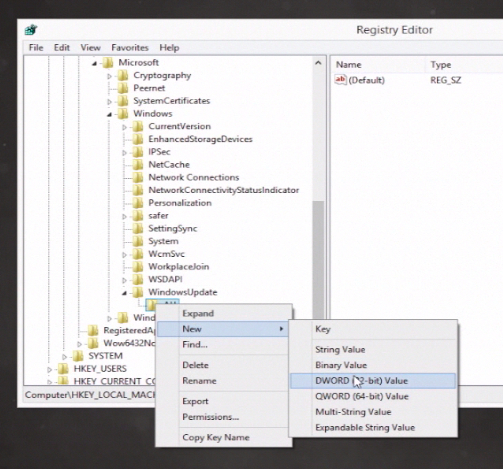Click the (Default) string value icon

(340, 80)
